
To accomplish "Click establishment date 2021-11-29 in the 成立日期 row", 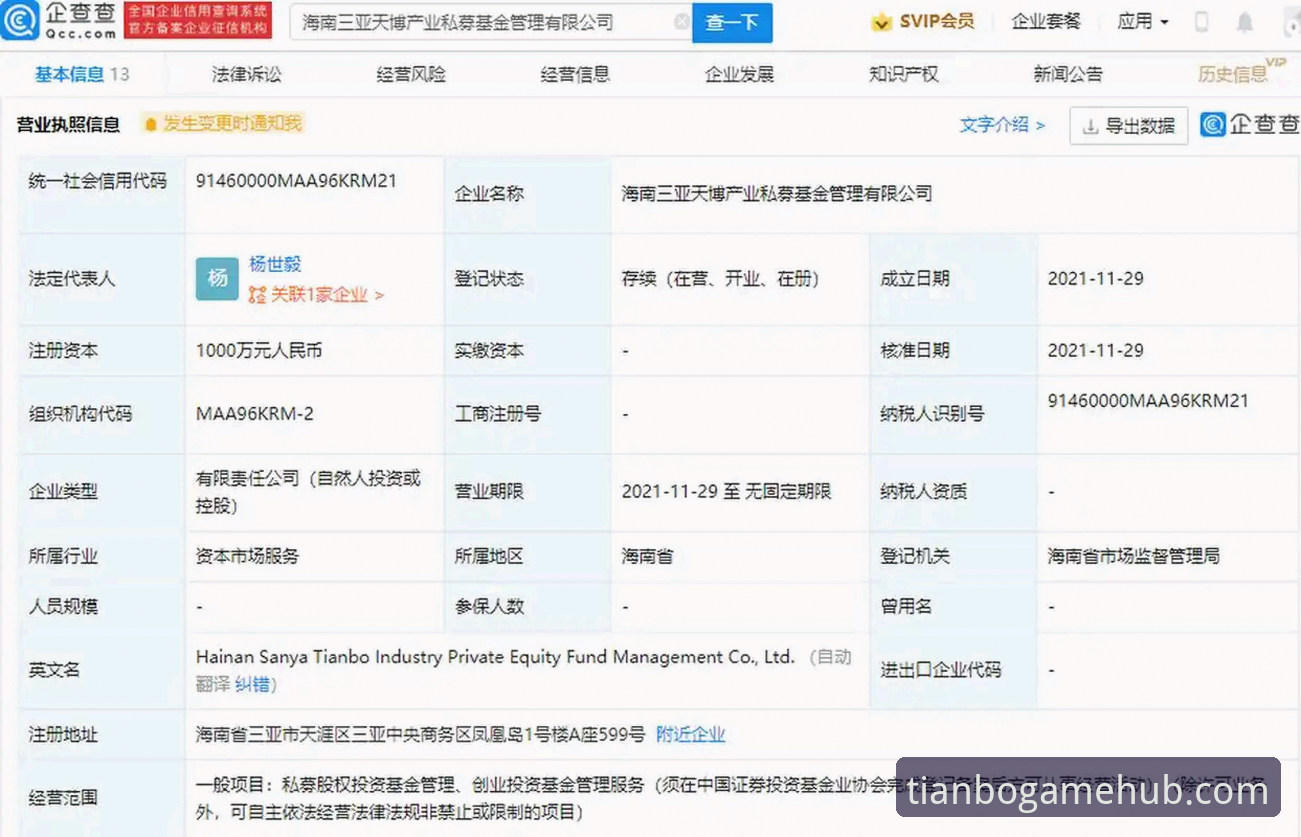I will [1095, 279].
